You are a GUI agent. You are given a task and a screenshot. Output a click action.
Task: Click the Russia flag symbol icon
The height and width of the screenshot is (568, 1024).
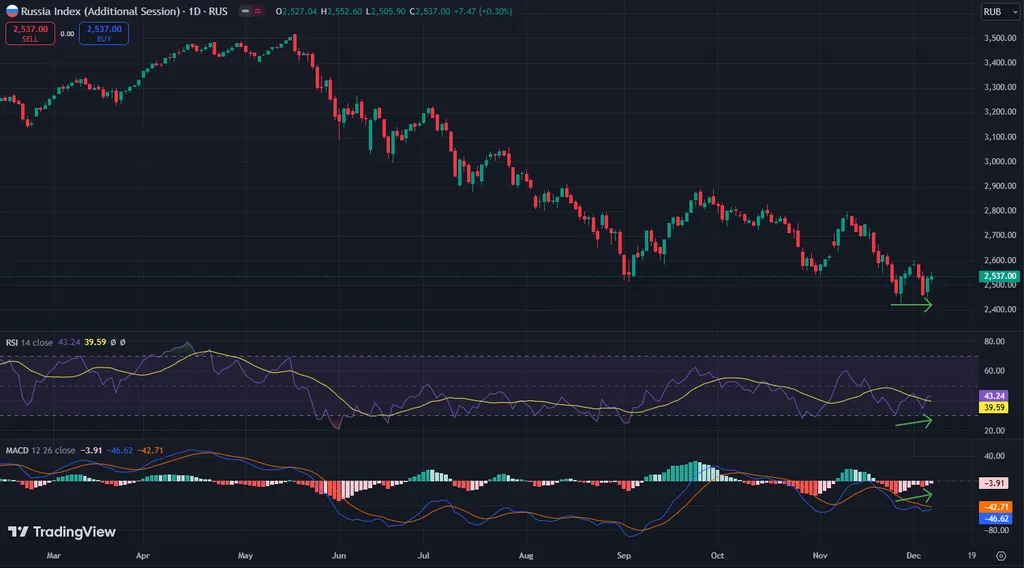tap(11, 11)
